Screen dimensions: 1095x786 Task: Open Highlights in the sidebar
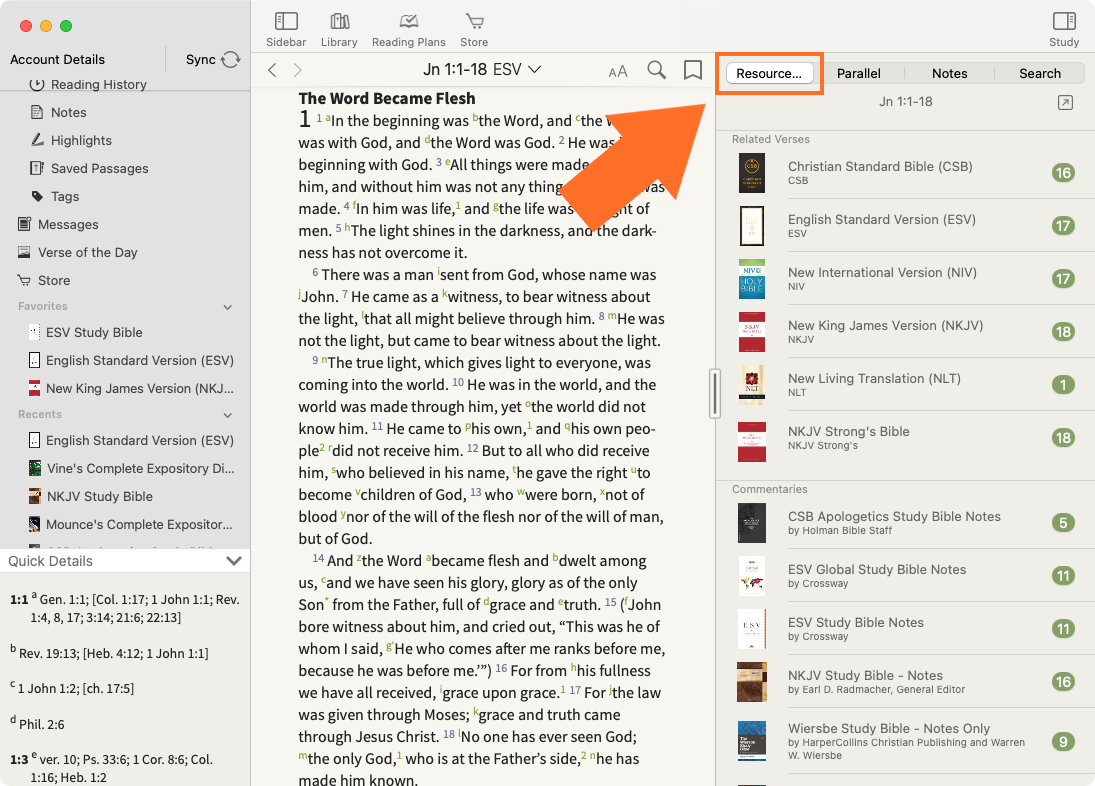pyautogui.click(x=71, y=140)
